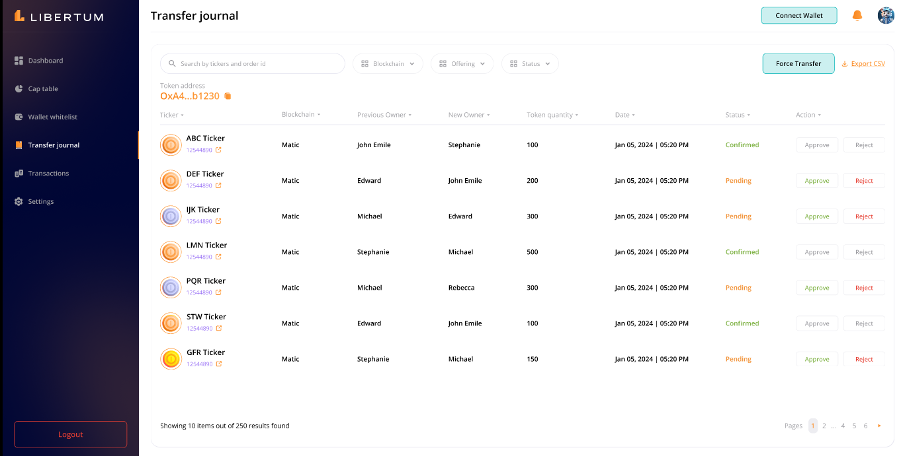
Task: Click the GFR Ticker coin icon
Action: click(171, 358)
